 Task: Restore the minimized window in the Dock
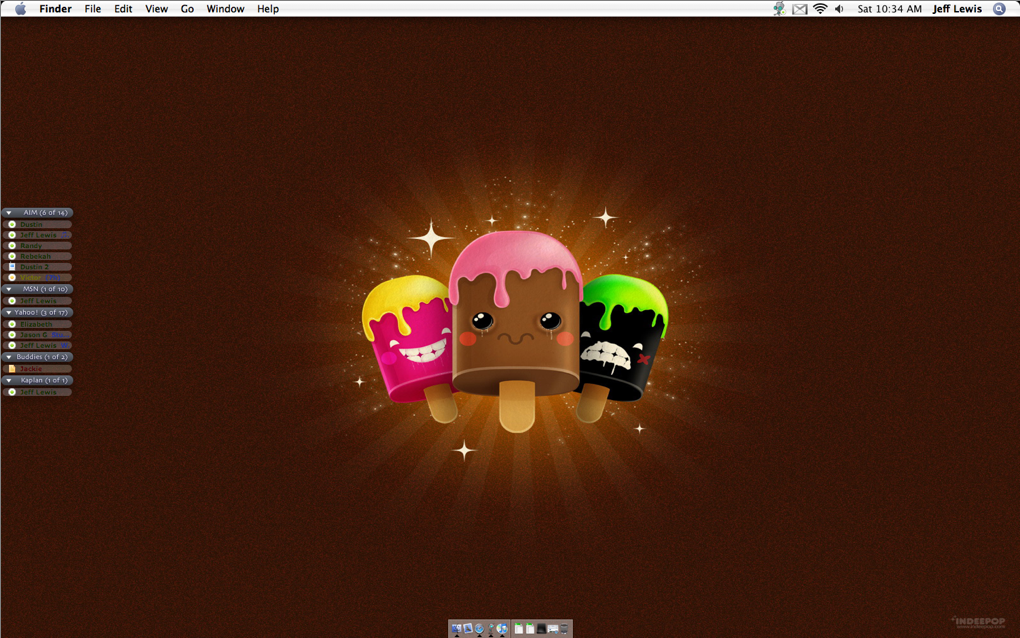(x=553, y=629)
